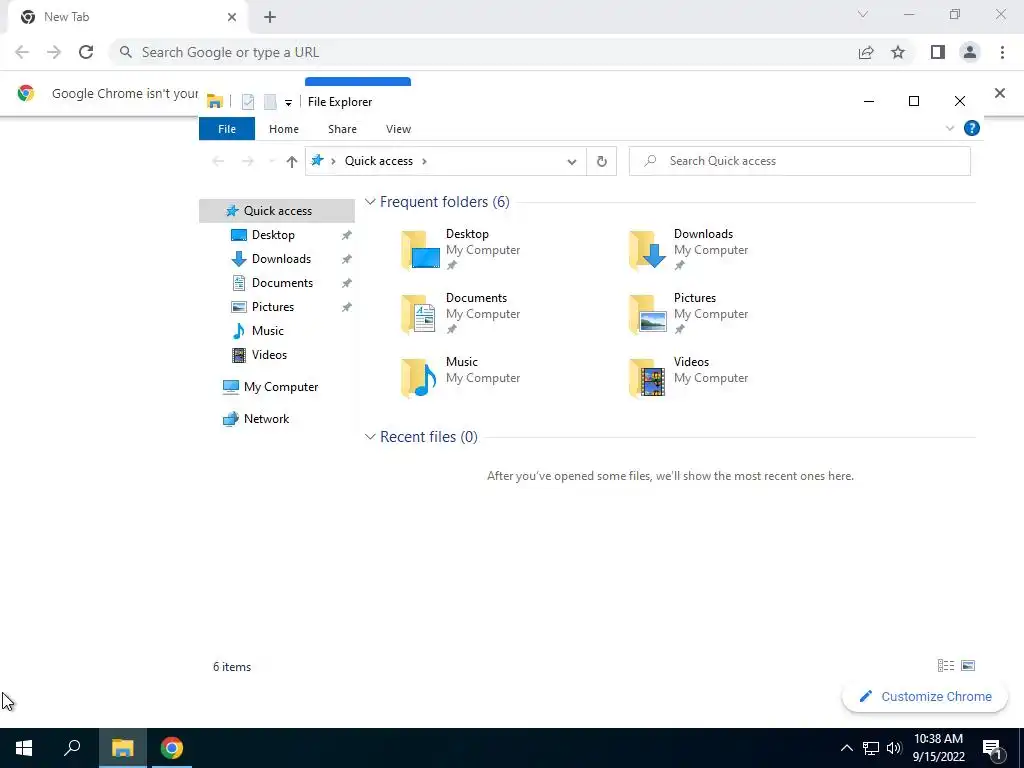Close the New Tab tab

click(x=232, y=17)
